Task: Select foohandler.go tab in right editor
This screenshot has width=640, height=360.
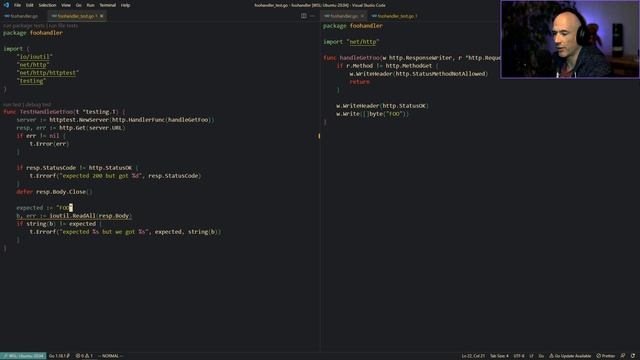Action: click(x=344, y=16)
